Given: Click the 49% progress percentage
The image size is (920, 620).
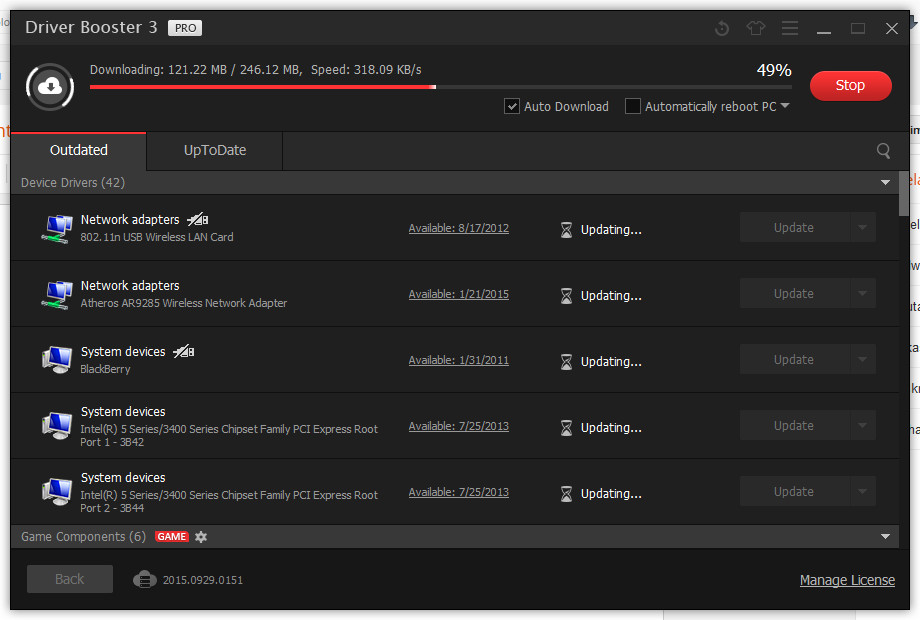Looking at the screenshot, I should pyautogui.click(x=774, y=70).
